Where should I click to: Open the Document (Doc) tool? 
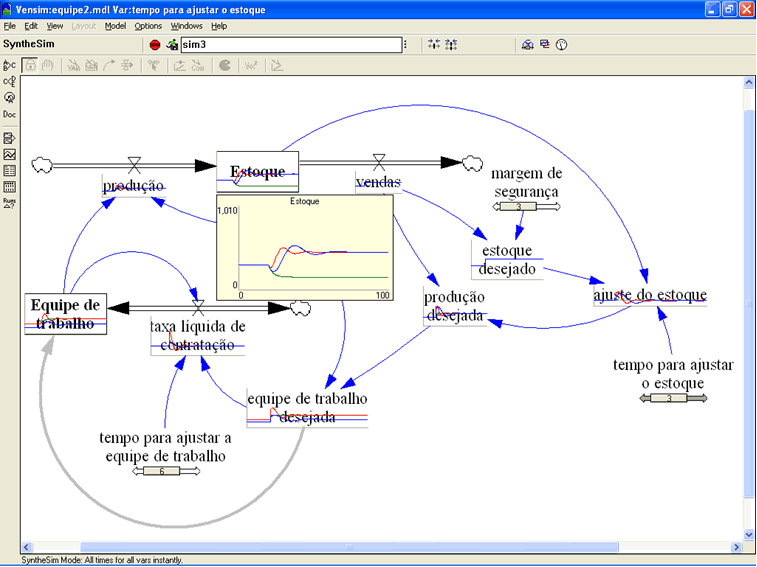pos(9,114)
